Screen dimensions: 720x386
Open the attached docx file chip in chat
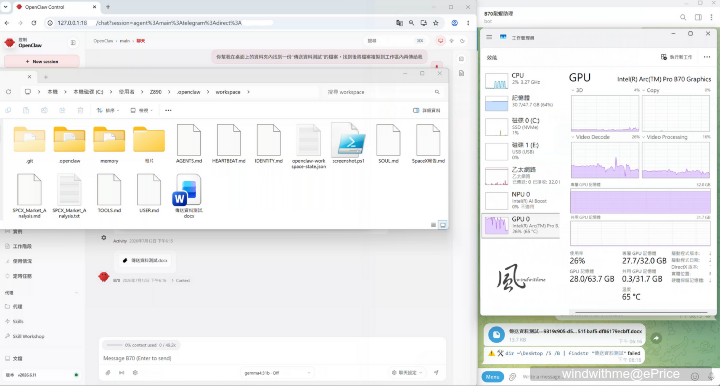[145, 260]
